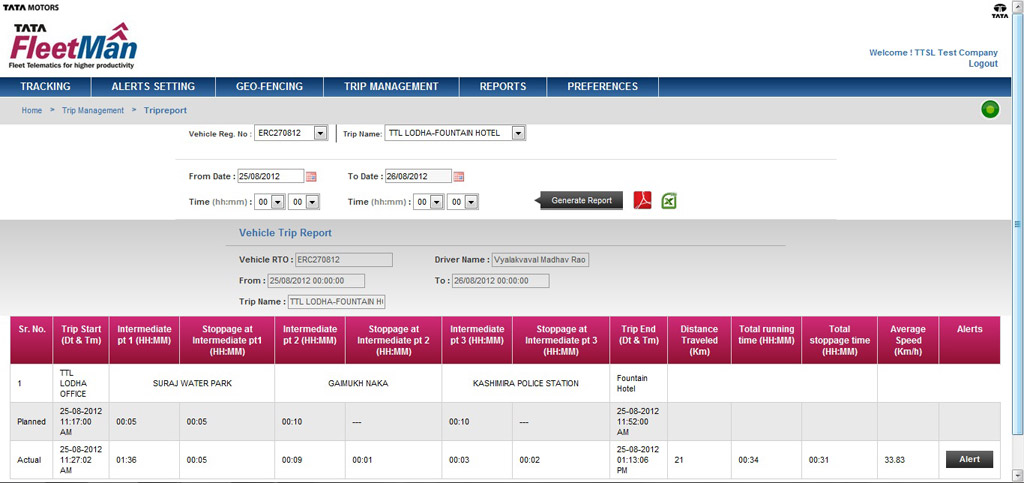Screen dimensions: 1024x483
Task: Go to Trip Management breadcrumb link
Action: tap(93, 111)
